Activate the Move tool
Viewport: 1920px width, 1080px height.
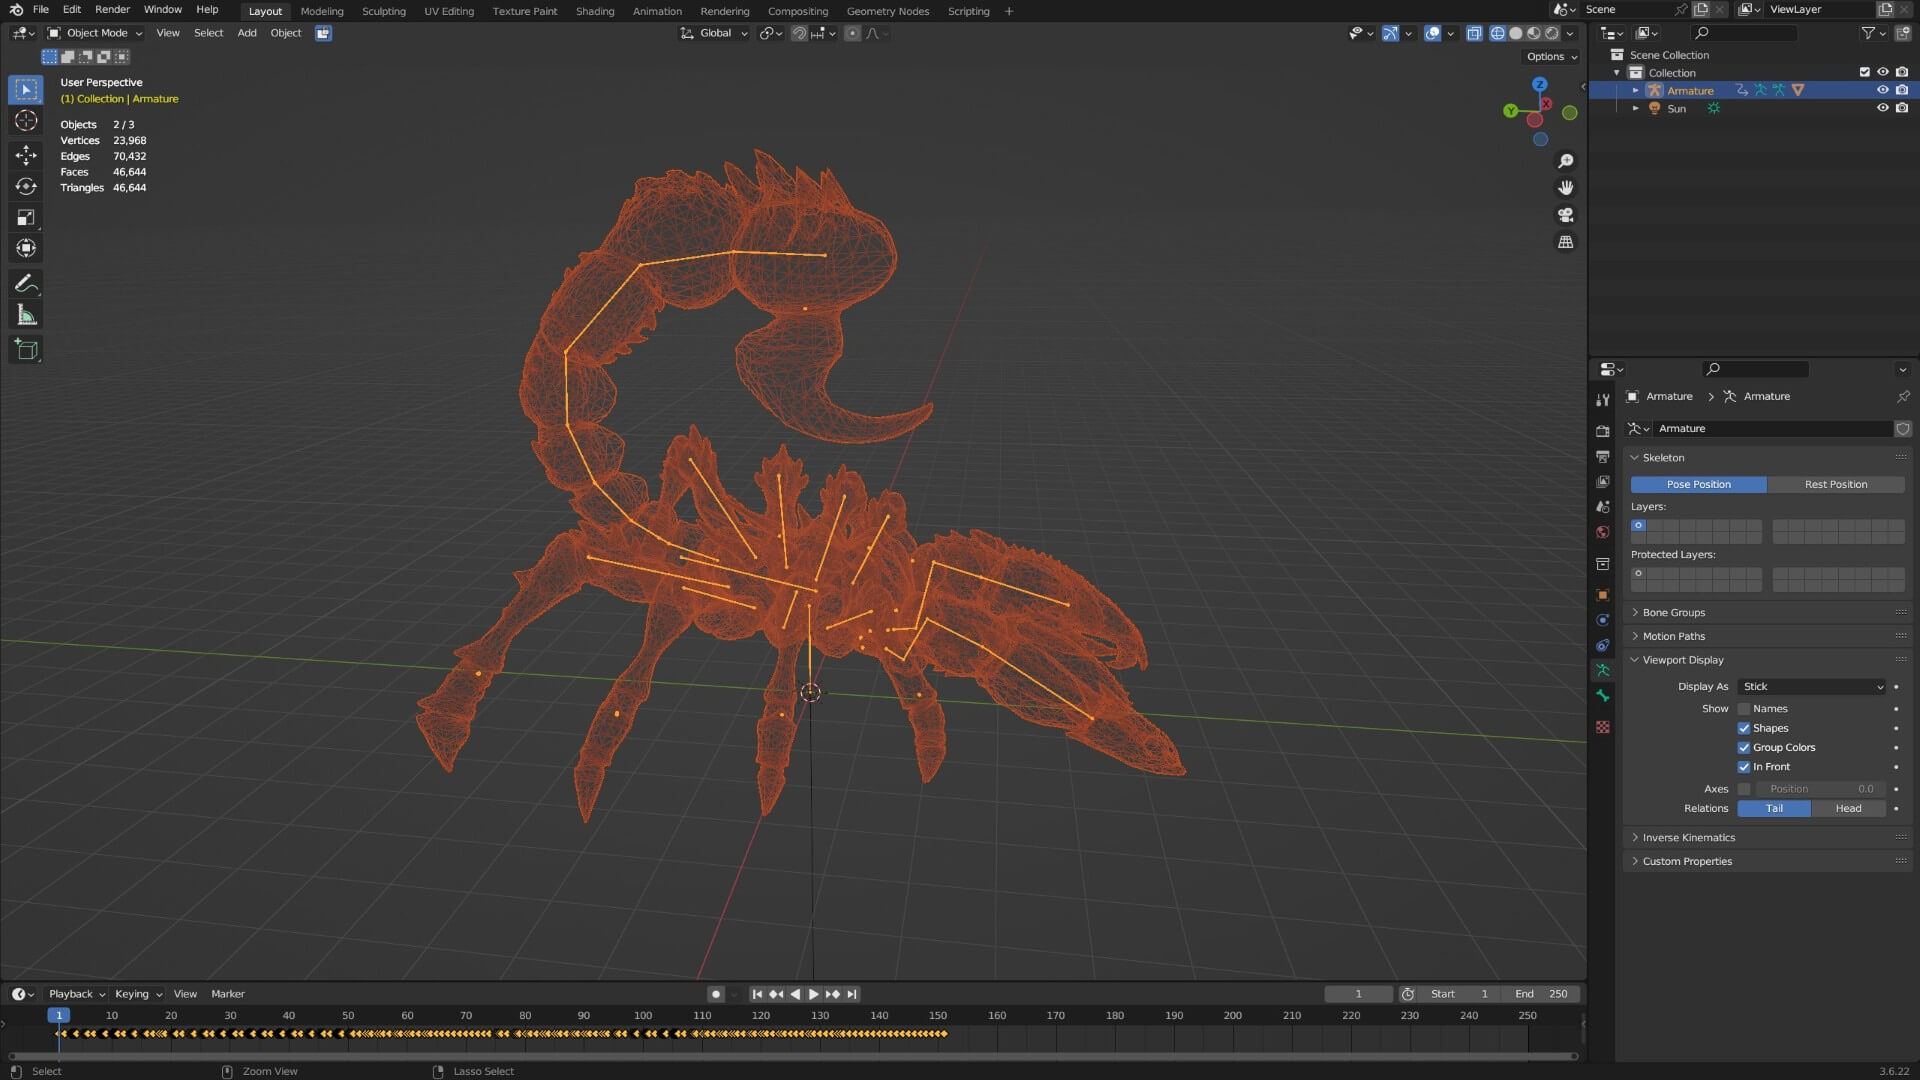26,154
